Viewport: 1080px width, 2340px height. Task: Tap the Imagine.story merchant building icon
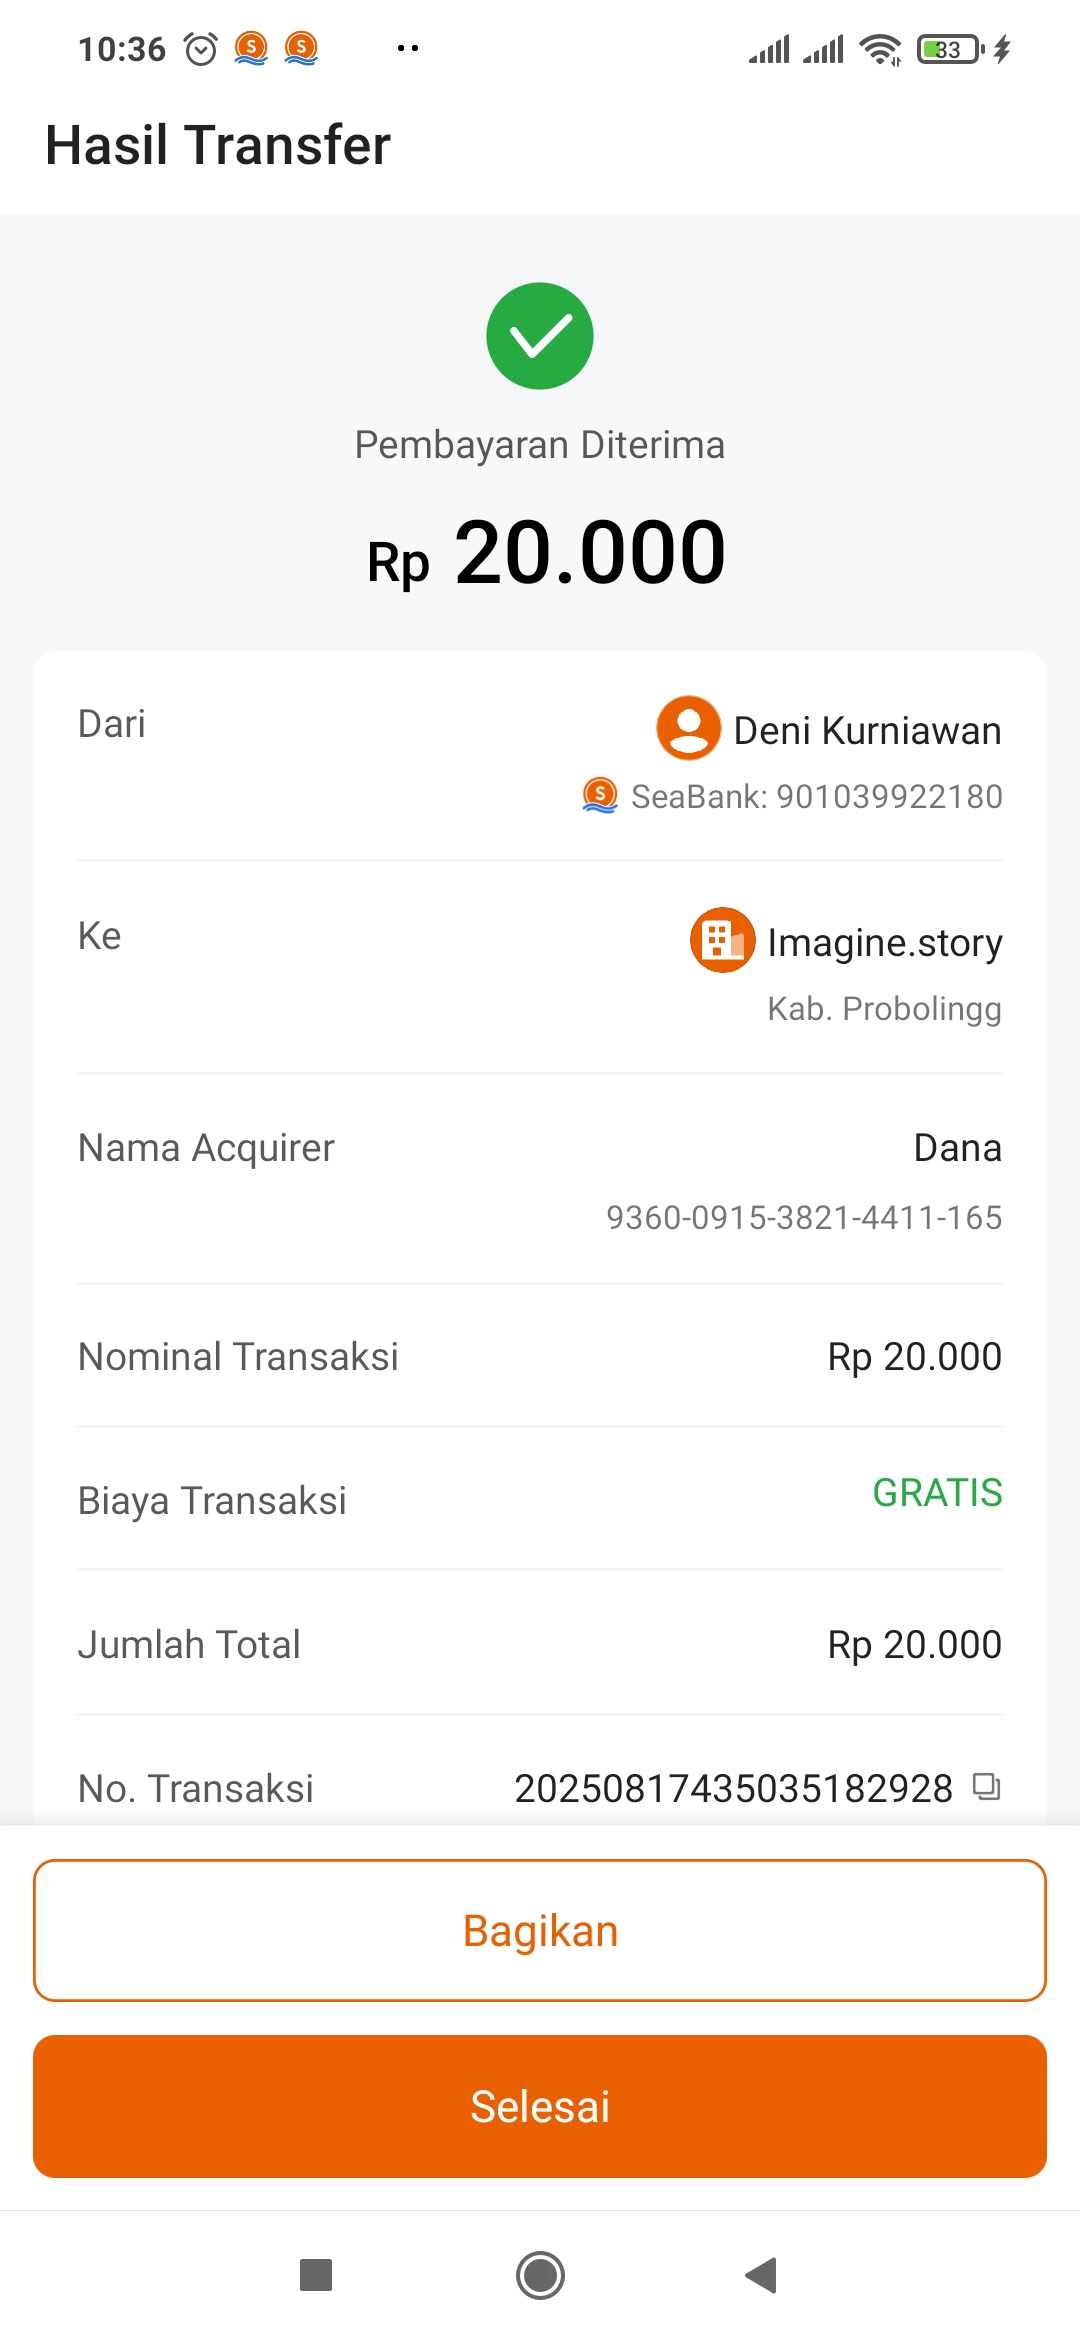pyautogui.click(x=722, y=940)
